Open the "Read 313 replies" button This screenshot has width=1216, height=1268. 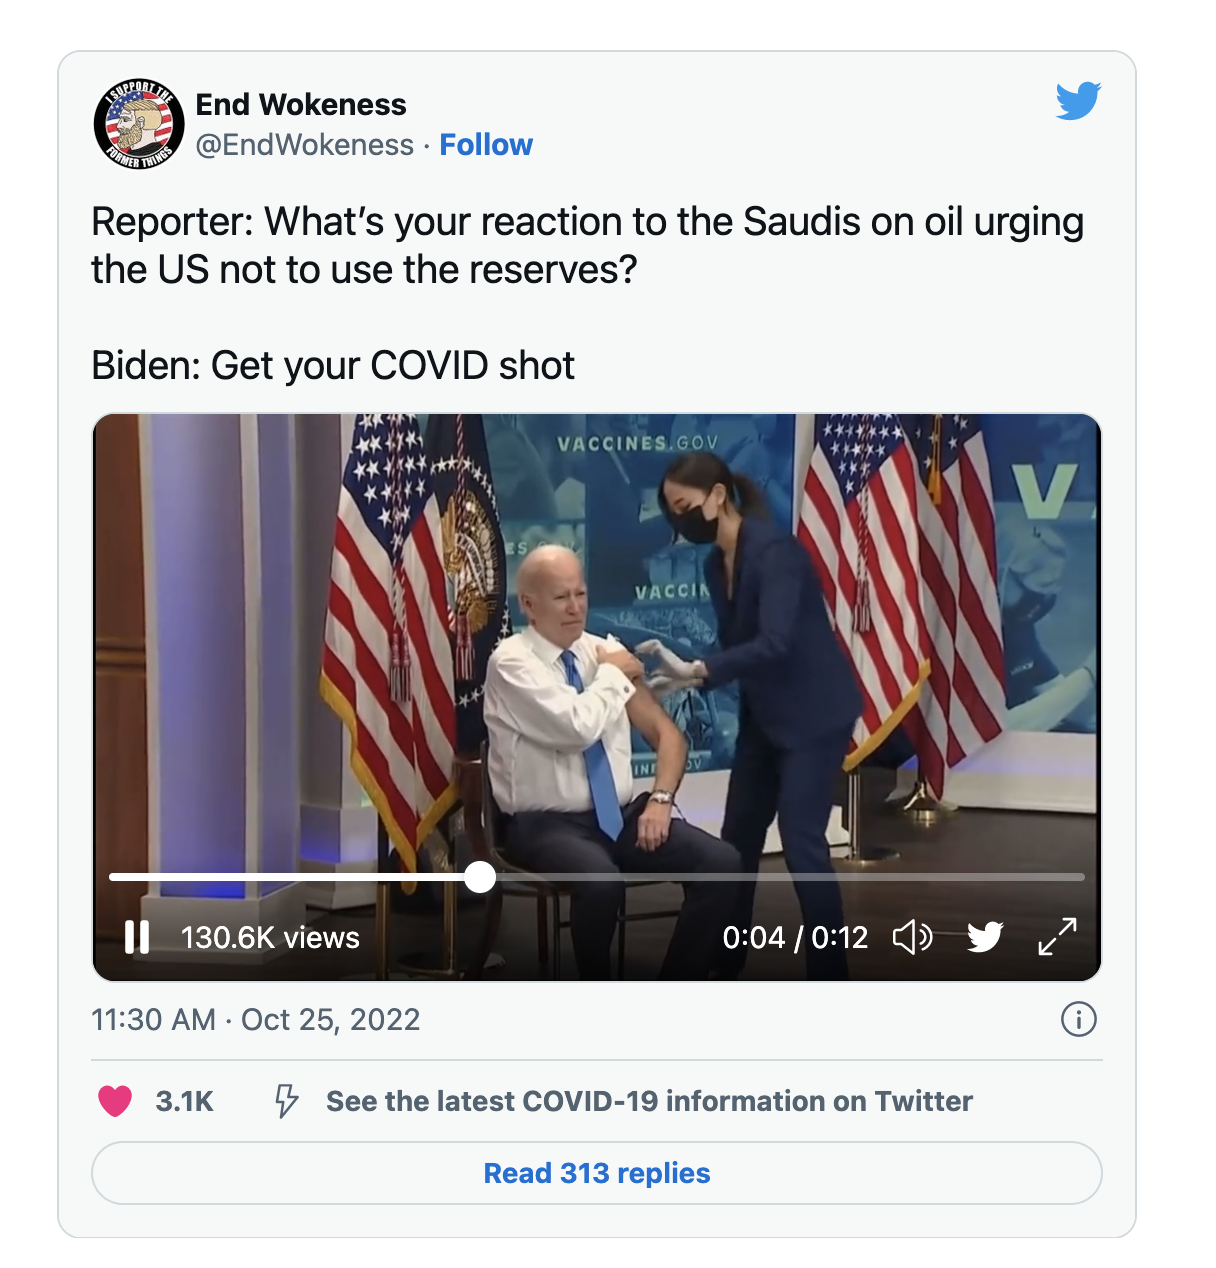(597, 1173)
